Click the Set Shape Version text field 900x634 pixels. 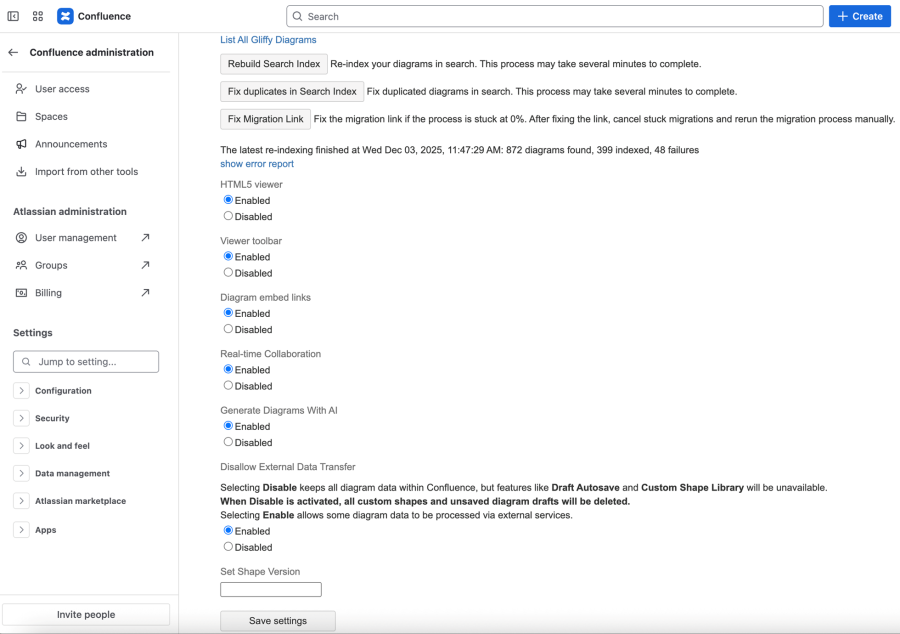271,590
